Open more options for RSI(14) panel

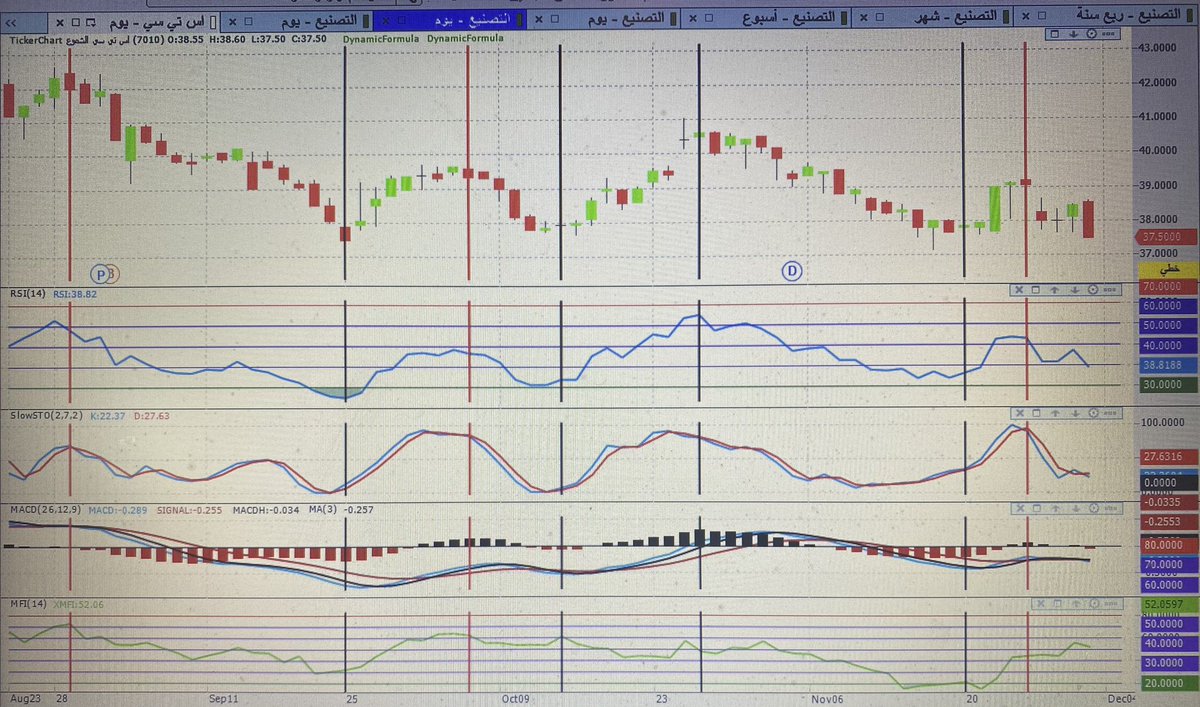click(1110, 290)
